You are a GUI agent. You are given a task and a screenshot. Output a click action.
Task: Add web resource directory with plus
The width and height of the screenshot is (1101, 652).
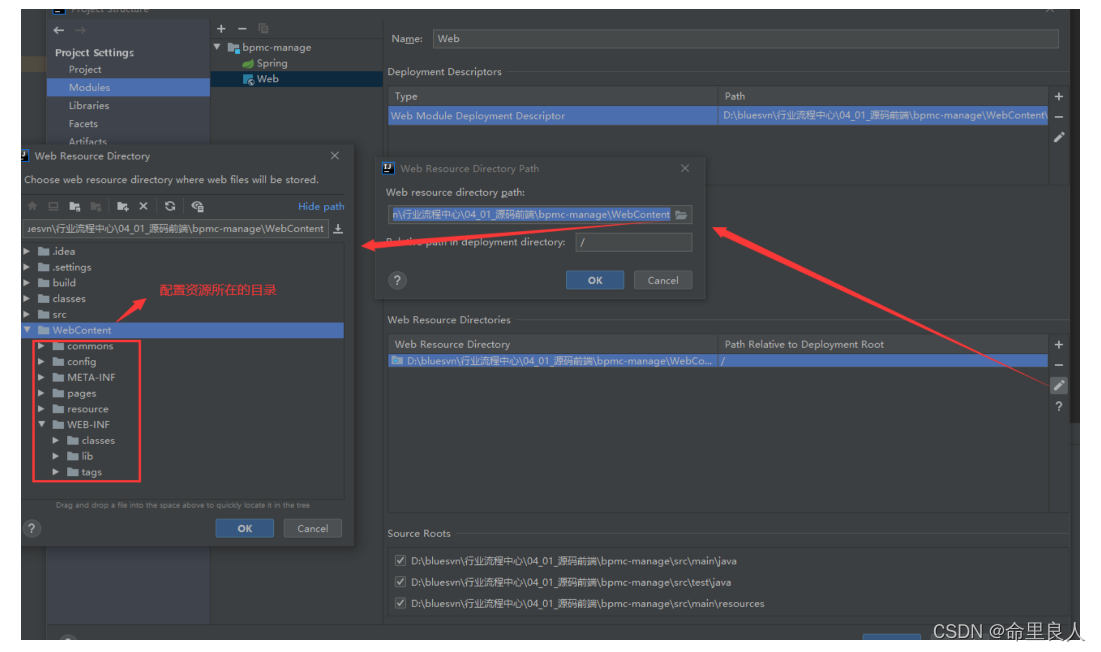coord(1059,345)
